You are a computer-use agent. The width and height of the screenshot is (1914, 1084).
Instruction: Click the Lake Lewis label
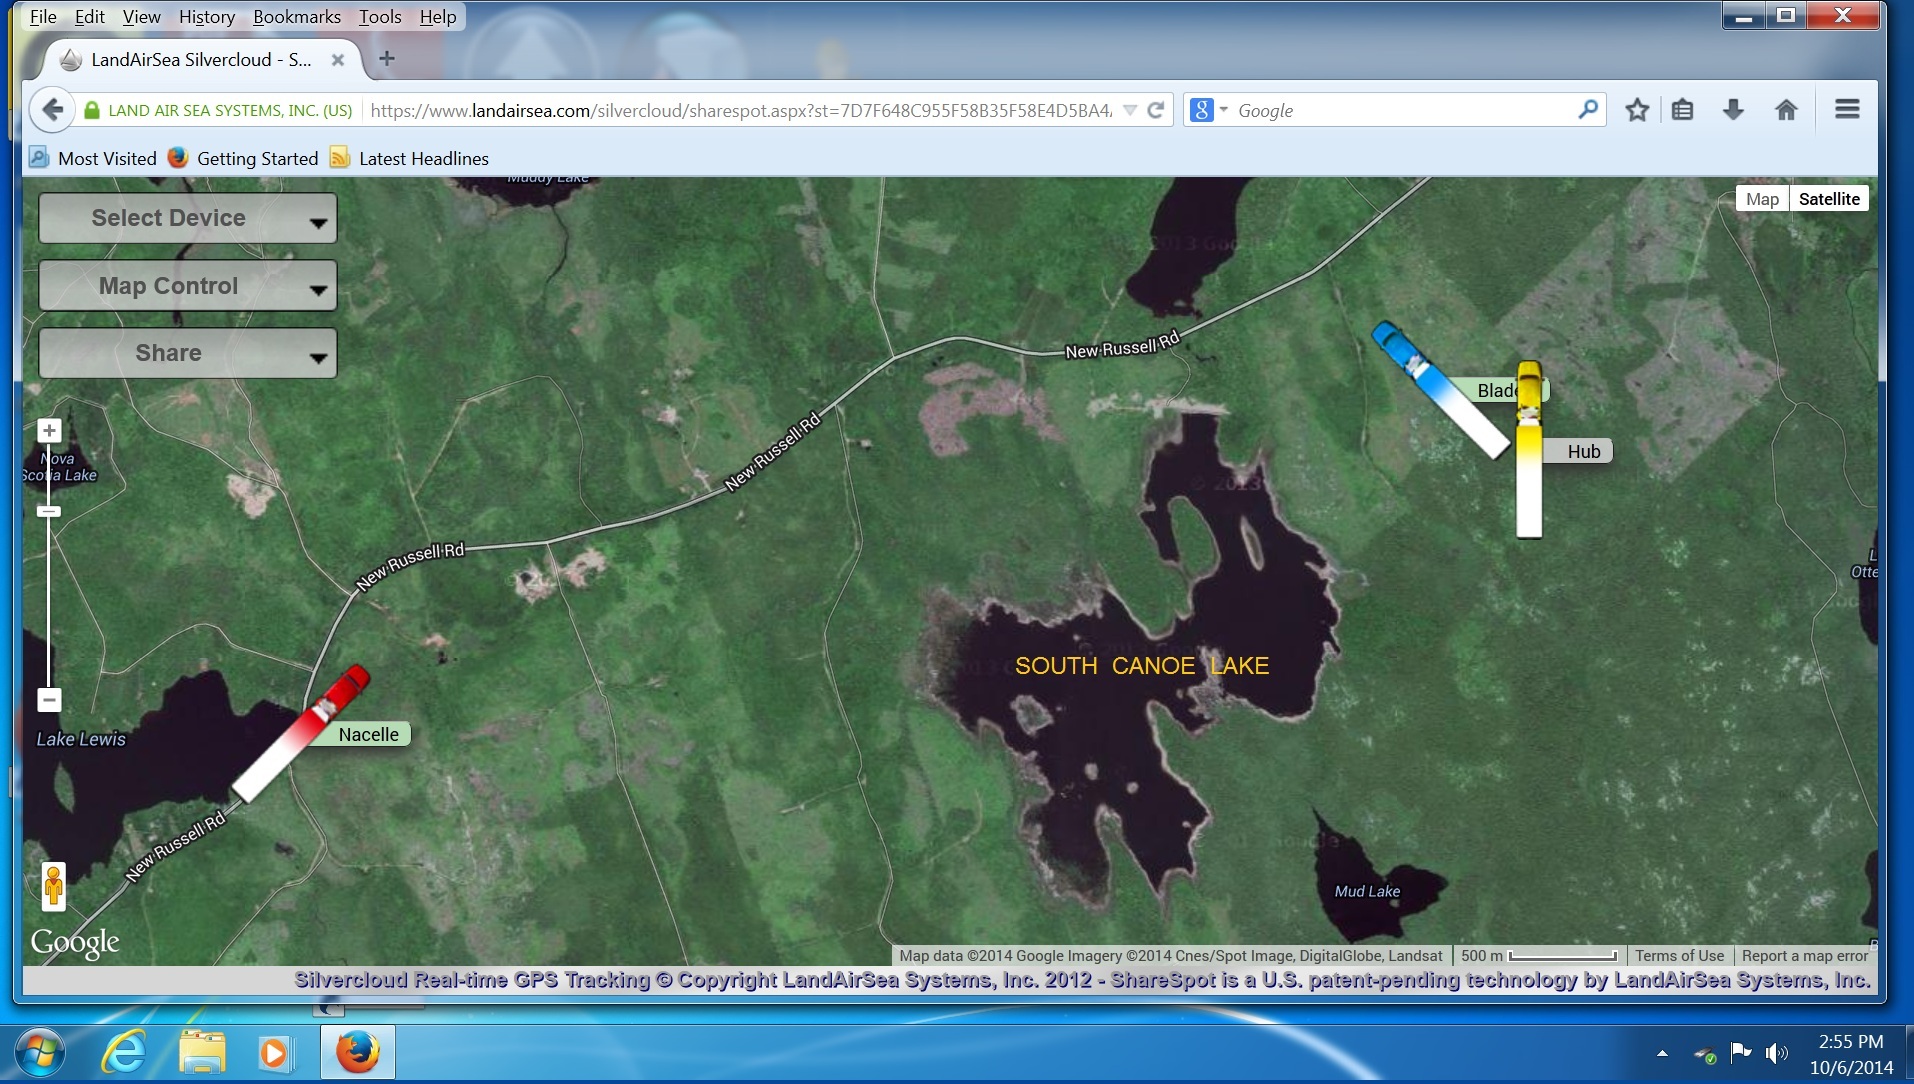tap(81, 739)
